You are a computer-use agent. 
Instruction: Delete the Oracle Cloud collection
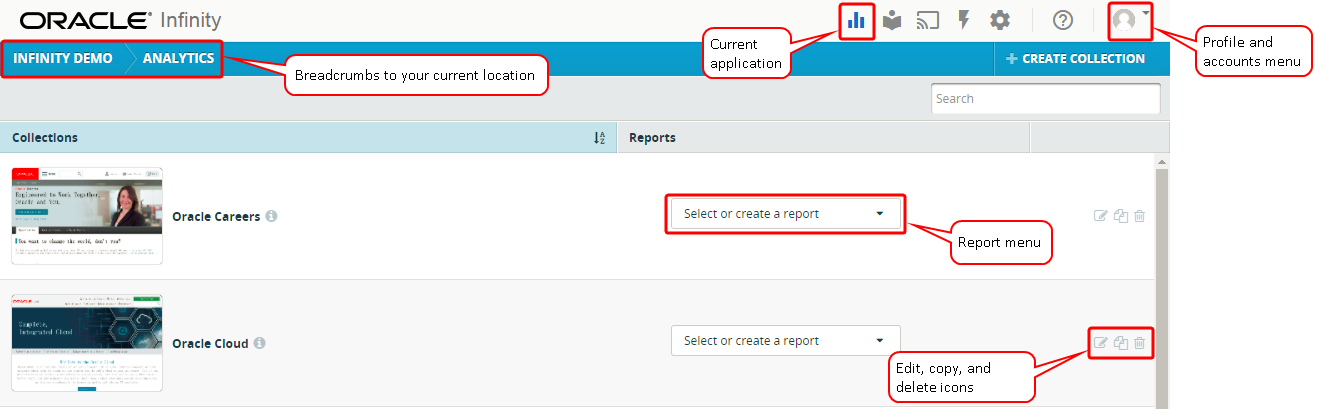(1139, 343)
